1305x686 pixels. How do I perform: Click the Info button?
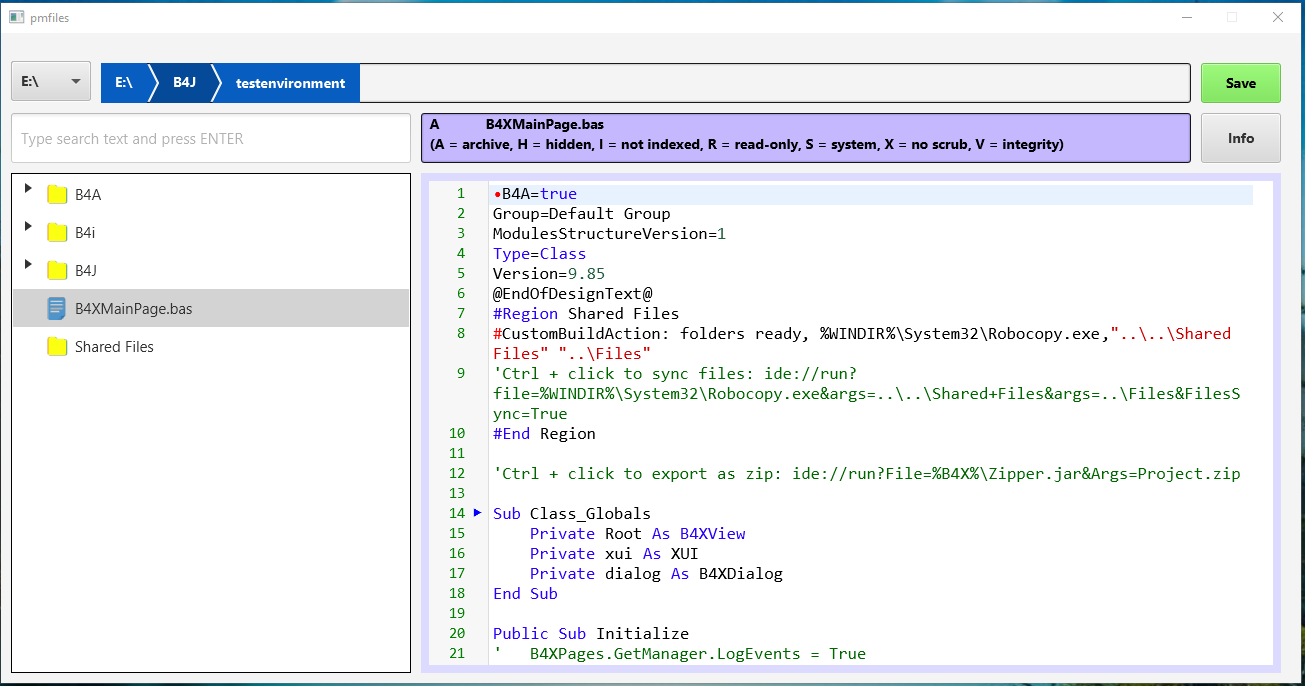(x=1240, y=138)
